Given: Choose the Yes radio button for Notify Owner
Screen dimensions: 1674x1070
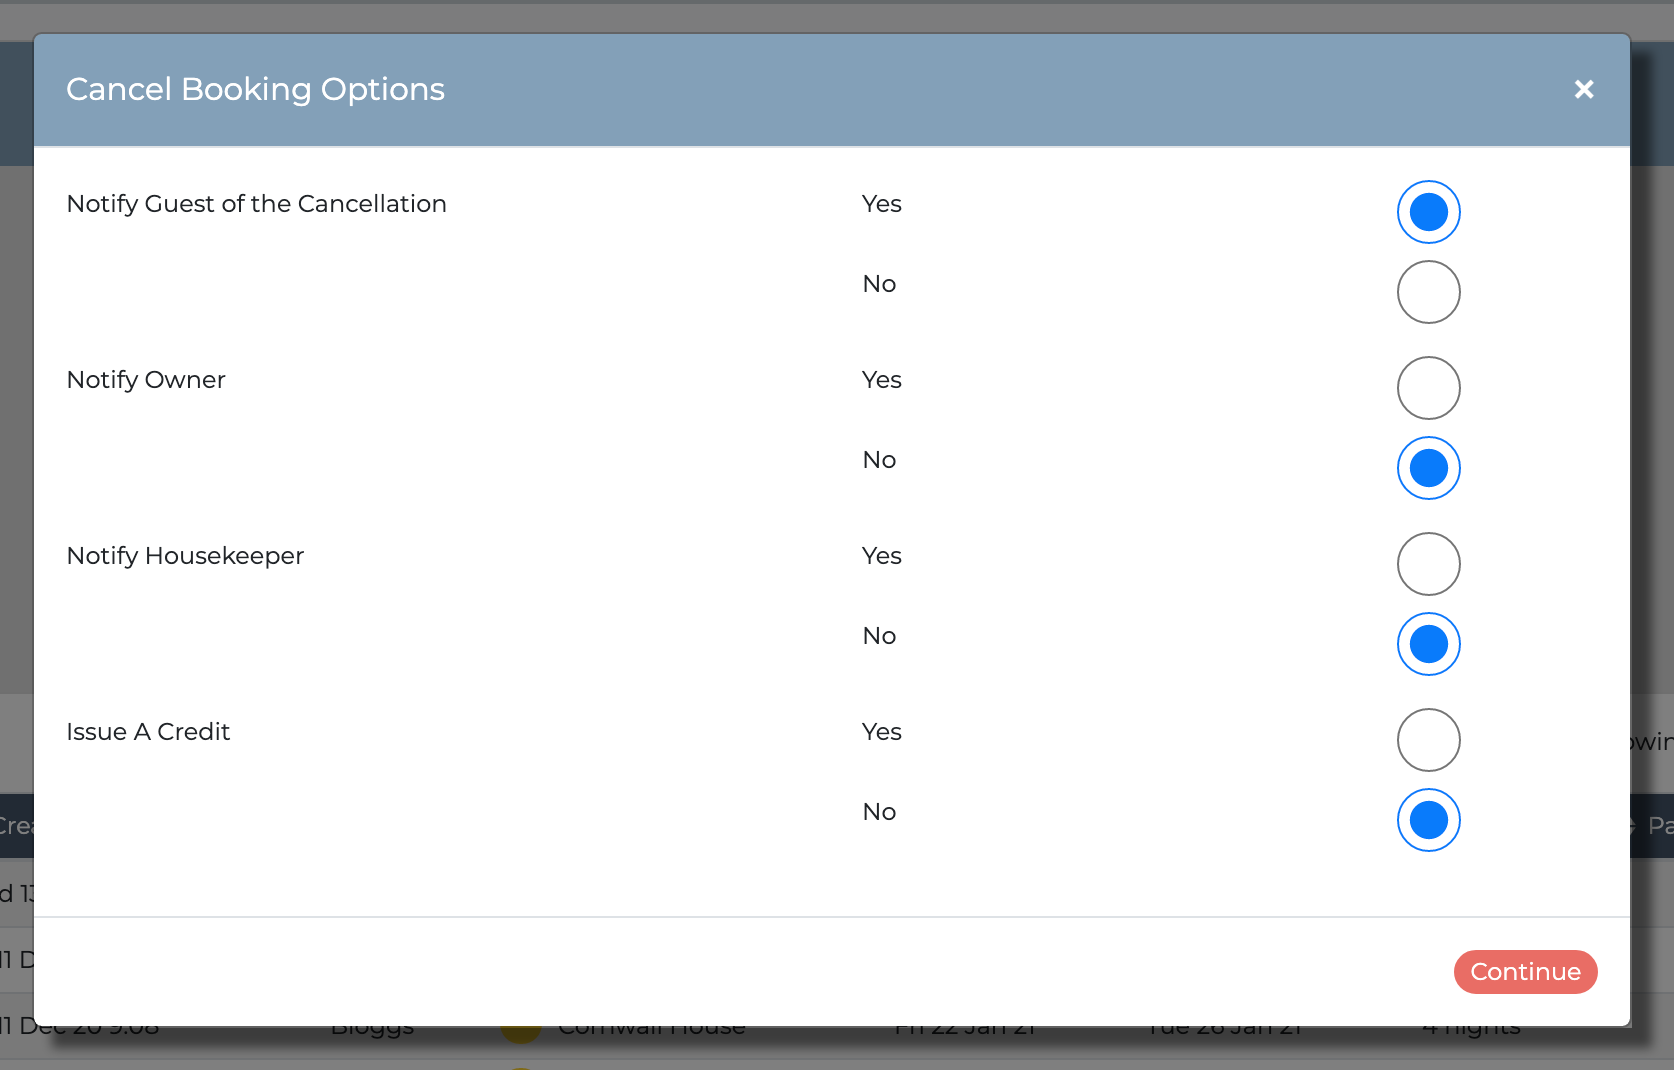Looking at the screenshot, I should [x=1428, y=388].
